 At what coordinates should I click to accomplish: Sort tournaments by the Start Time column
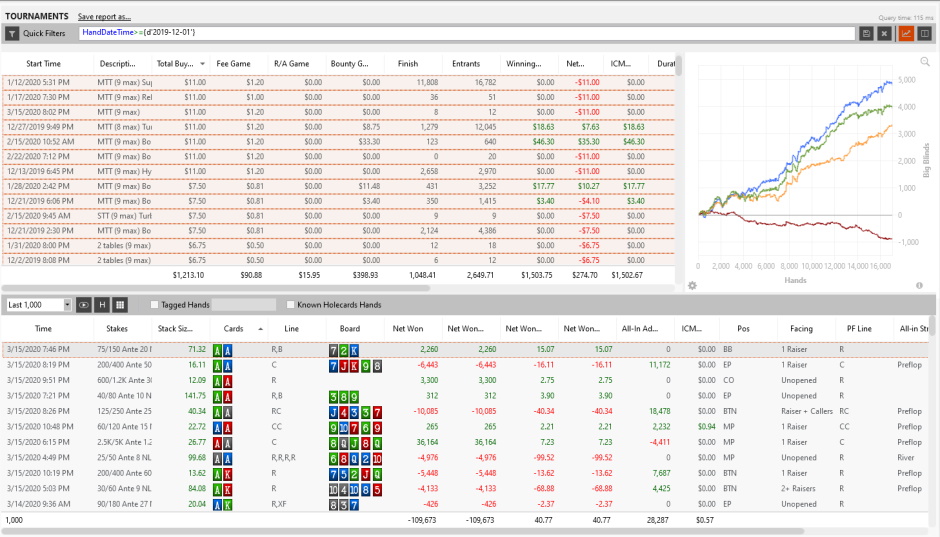(x=43, y=64)
